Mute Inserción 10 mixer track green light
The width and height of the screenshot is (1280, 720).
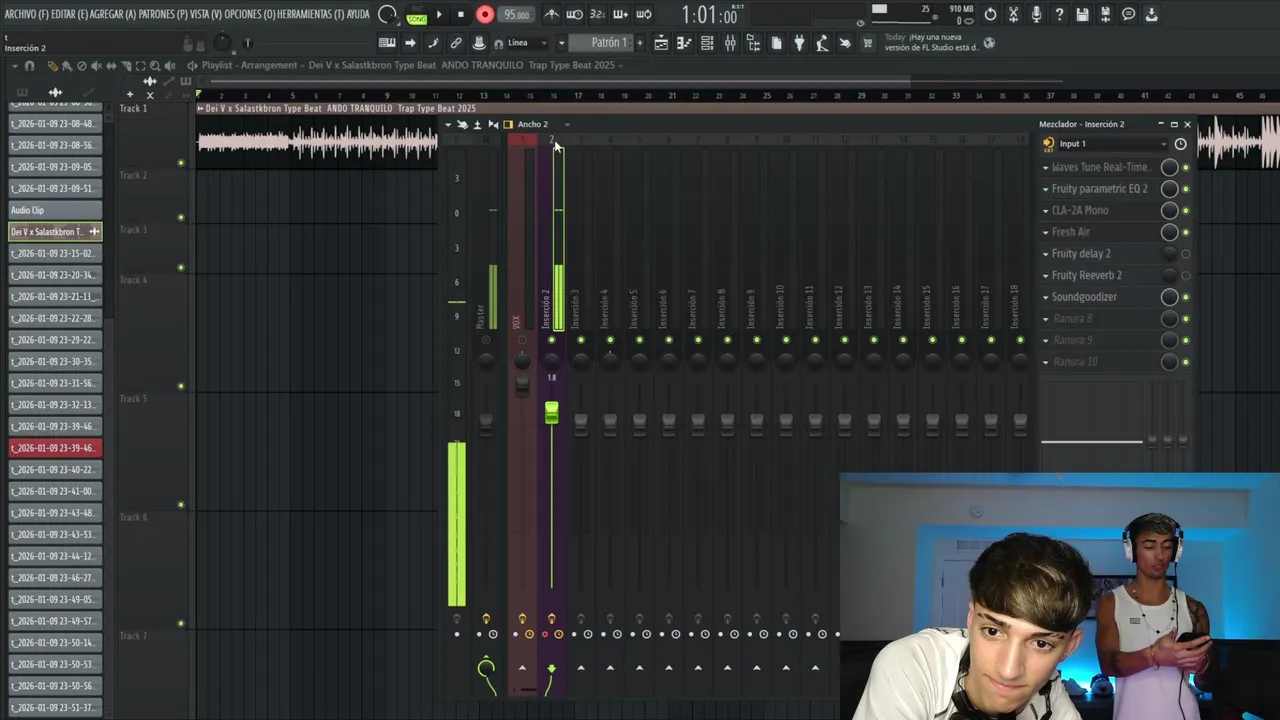(x=786, y=340)
